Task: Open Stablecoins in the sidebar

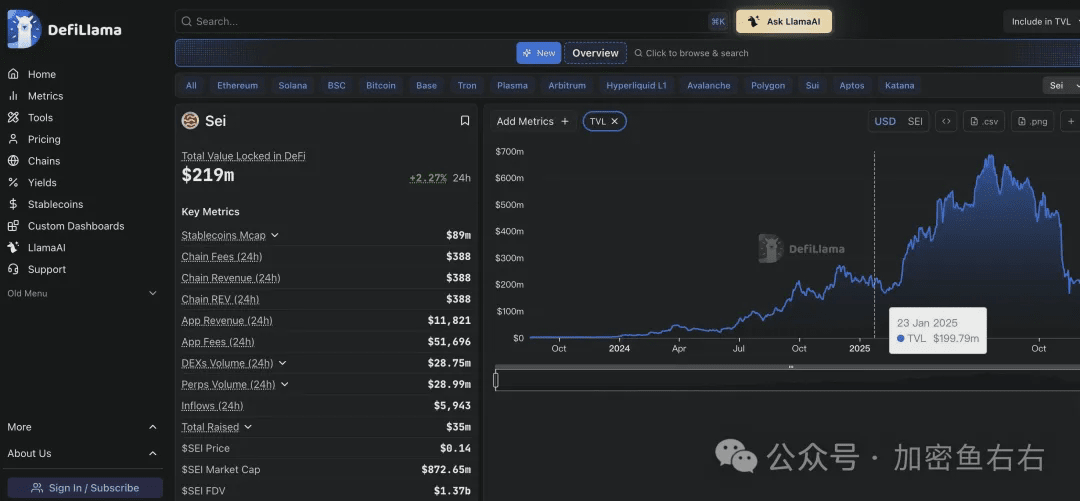Action: [55, 204]
